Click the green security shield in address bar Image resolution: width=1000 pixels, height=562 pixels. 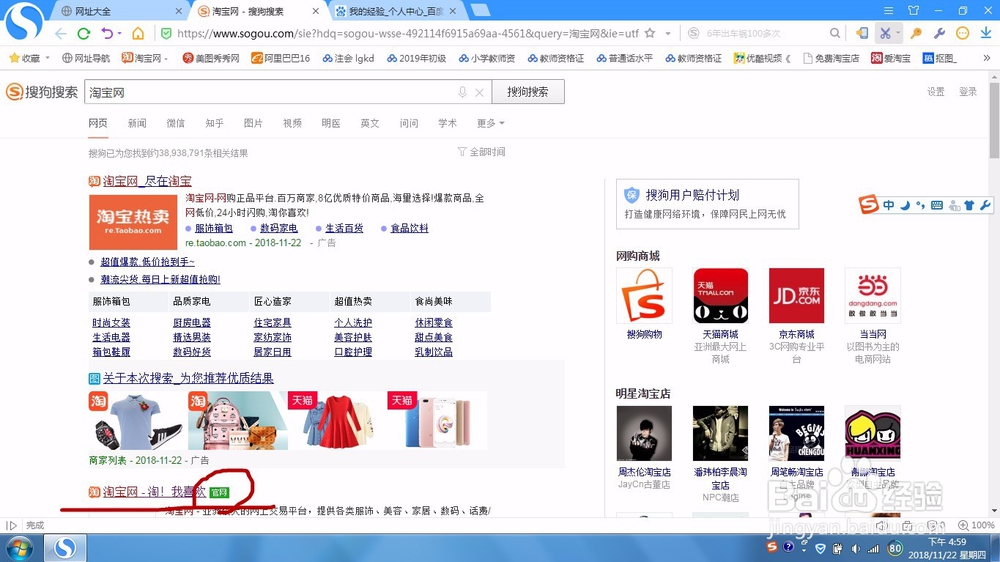pos(166,33)
